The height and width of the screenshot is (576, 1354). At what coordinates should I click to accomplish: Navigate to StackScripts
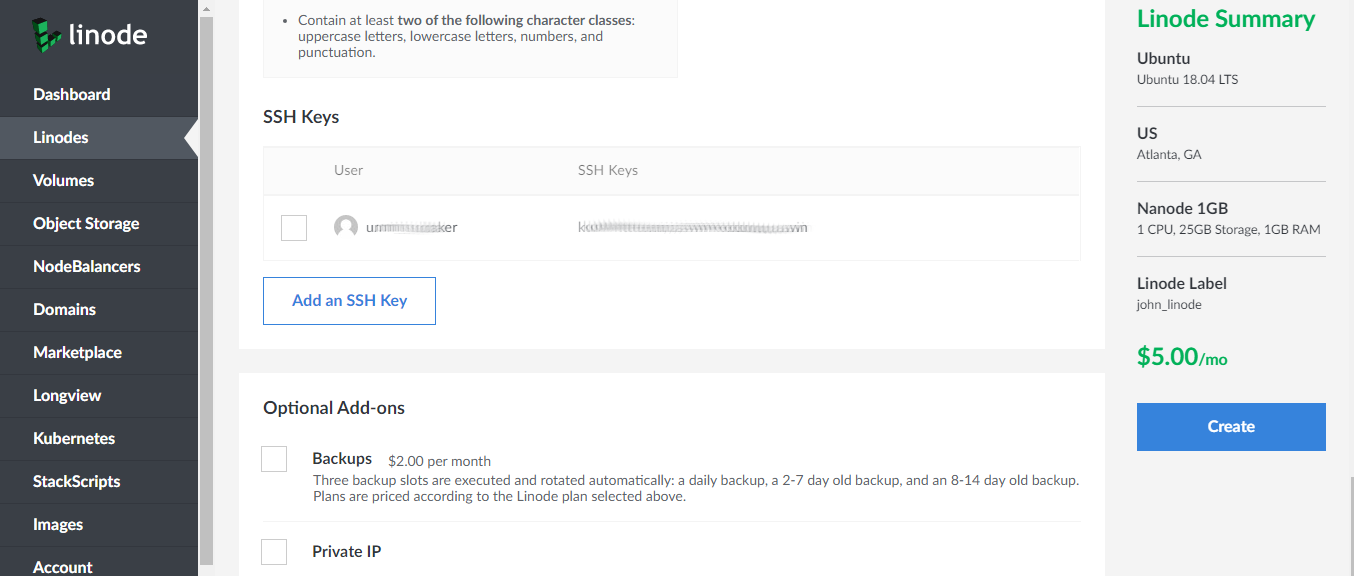coord(77,482)
